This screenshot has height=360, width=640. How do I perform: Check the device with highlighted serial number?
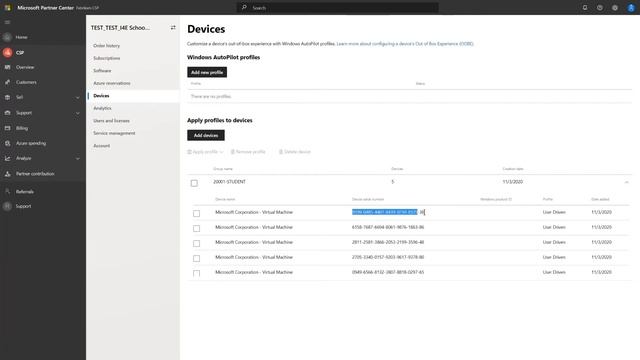point(196,213)
